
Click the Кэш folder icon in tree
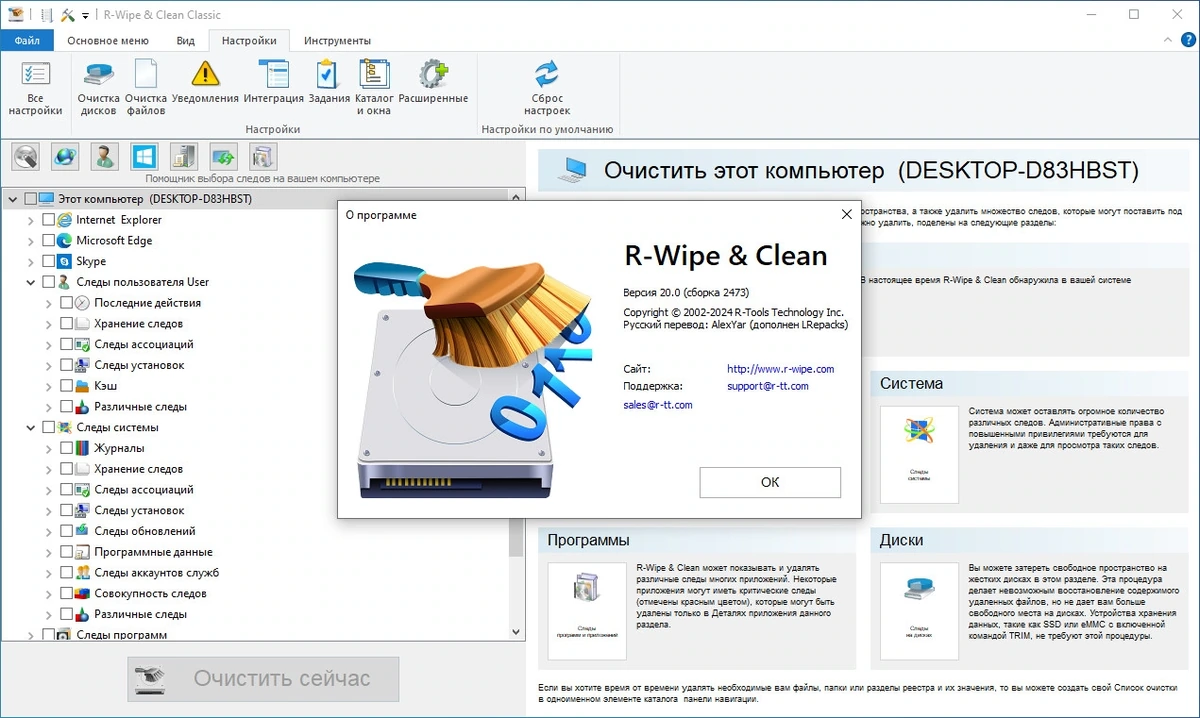coord(84,386)
